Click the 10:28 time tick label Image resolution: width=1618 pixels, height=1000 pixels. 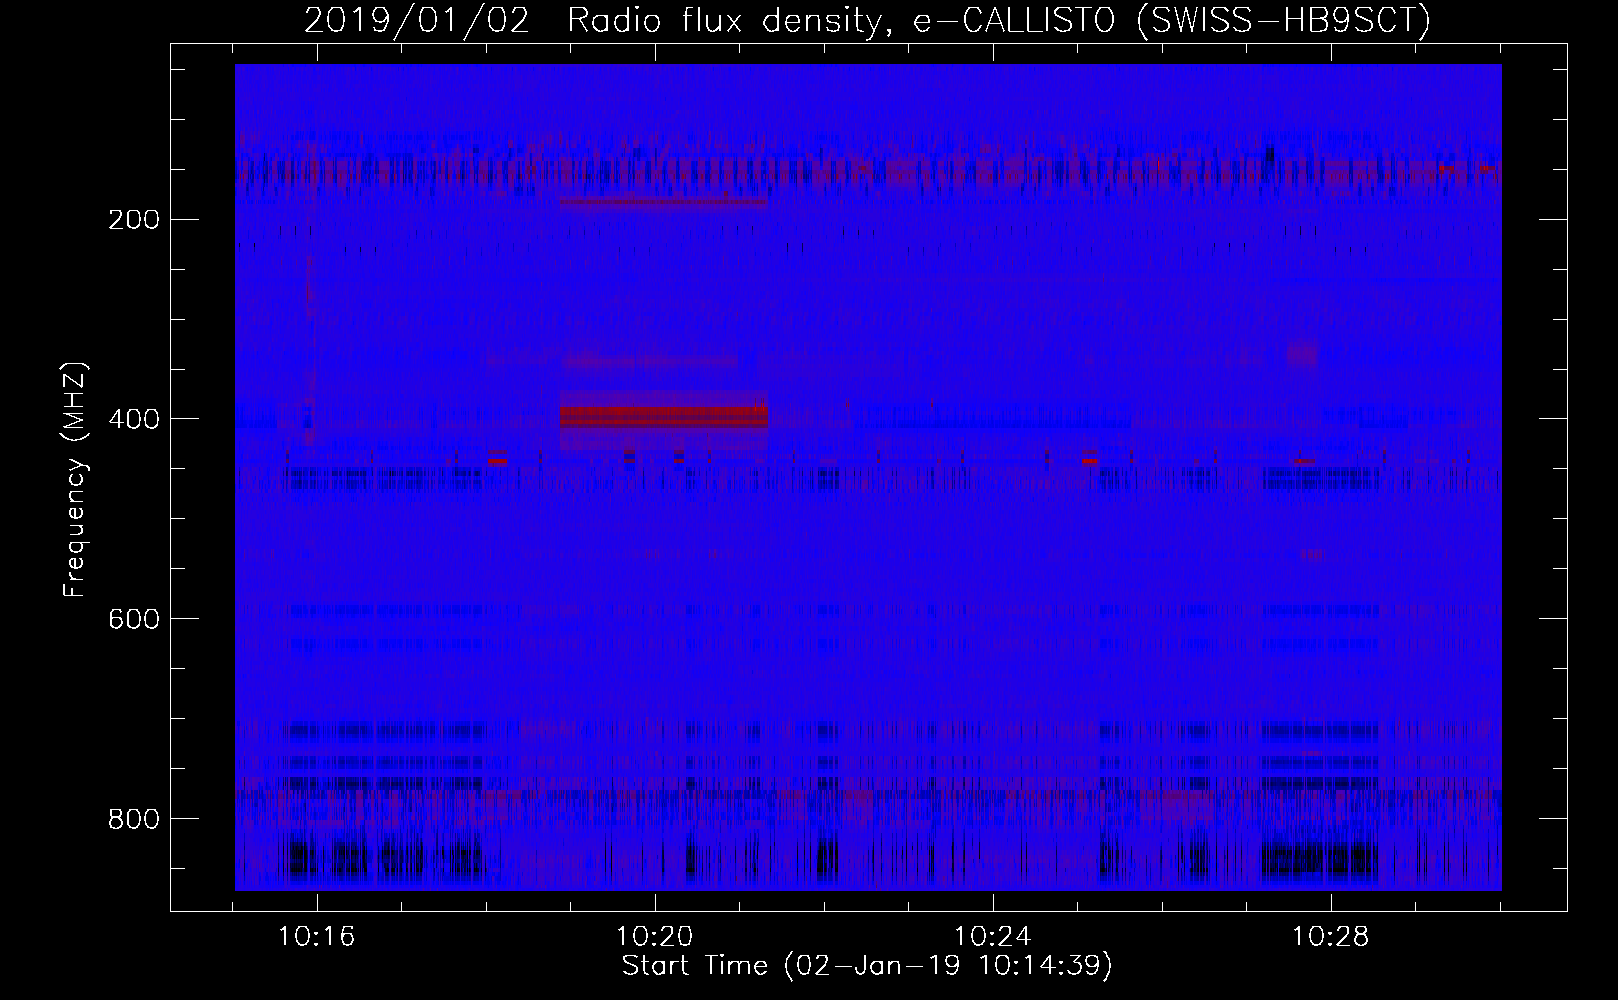[1331, 937]
